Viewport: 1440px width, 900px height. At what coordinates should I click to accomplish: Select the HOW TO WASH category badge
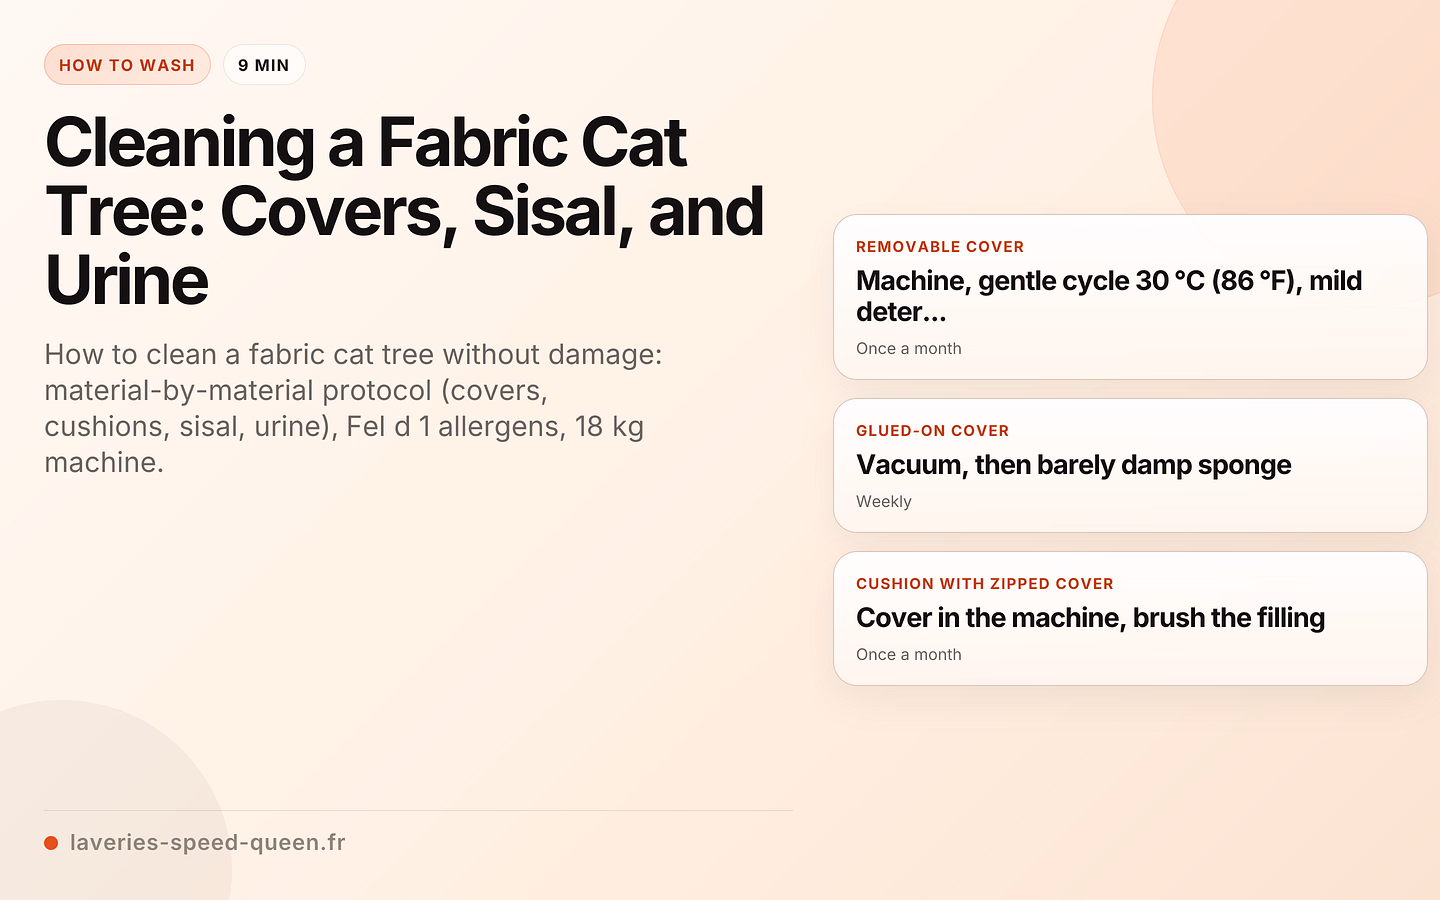tap(127, 65)
